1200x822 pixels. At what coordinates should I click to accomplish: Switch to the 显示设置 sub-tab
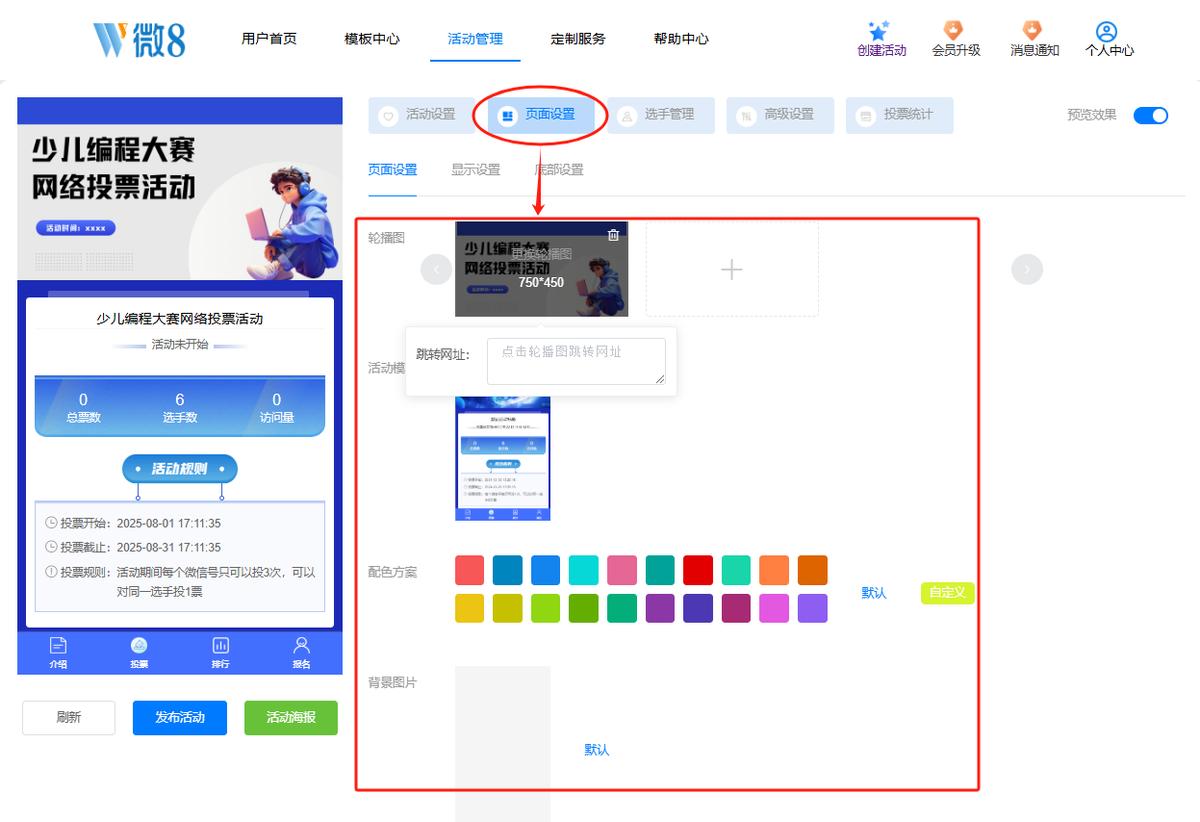[476, 170]
